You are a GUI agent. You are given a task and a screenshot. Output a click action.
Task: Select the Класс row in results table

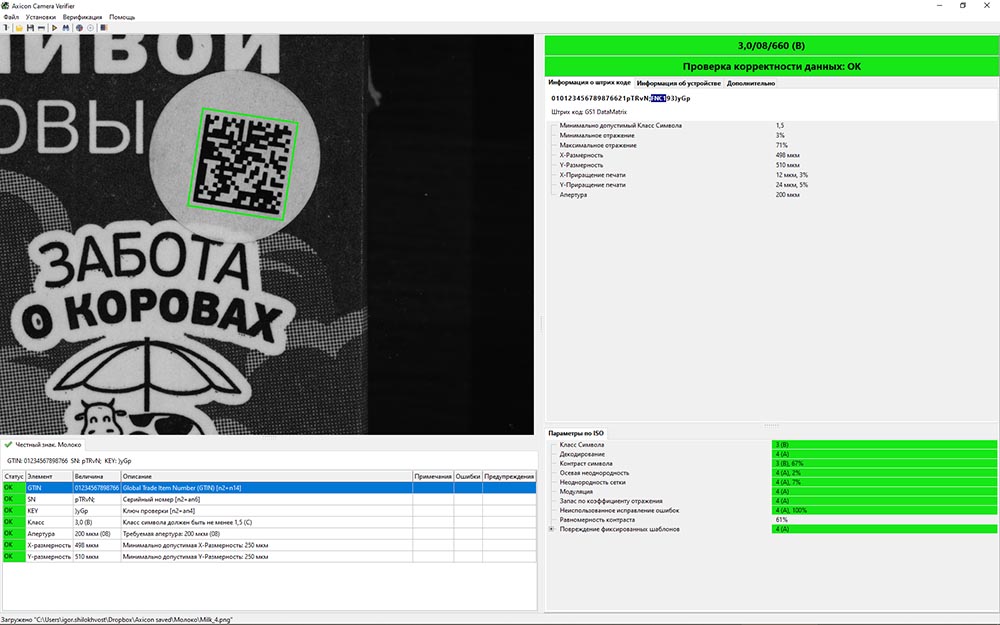[x=268, y=522]
